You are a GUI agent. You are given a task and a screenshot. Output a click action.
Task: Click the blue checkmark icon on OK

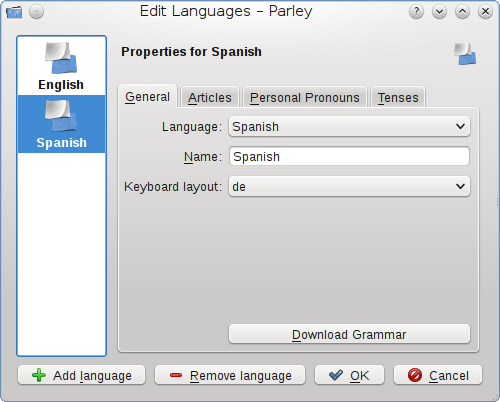(335, 375)
